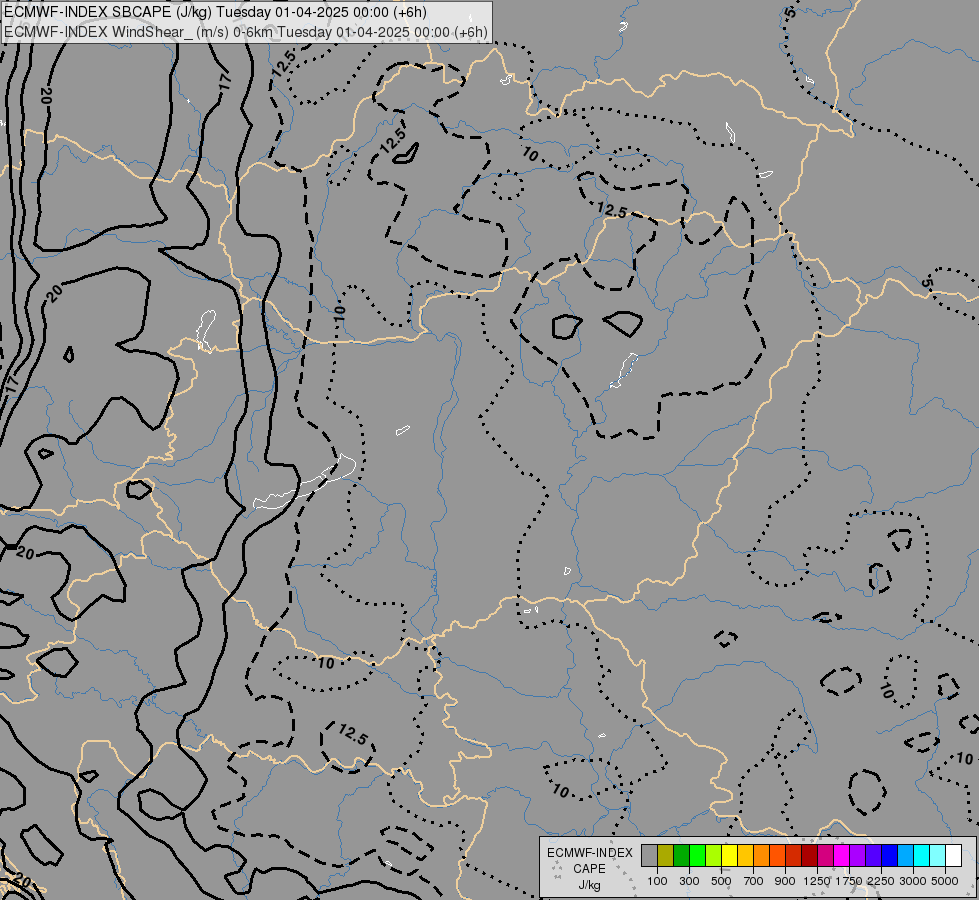This screenshot has width=979, height=900.
Task: Click the amber swatch above the 700 tick
Action: click(x=745, y=855)
